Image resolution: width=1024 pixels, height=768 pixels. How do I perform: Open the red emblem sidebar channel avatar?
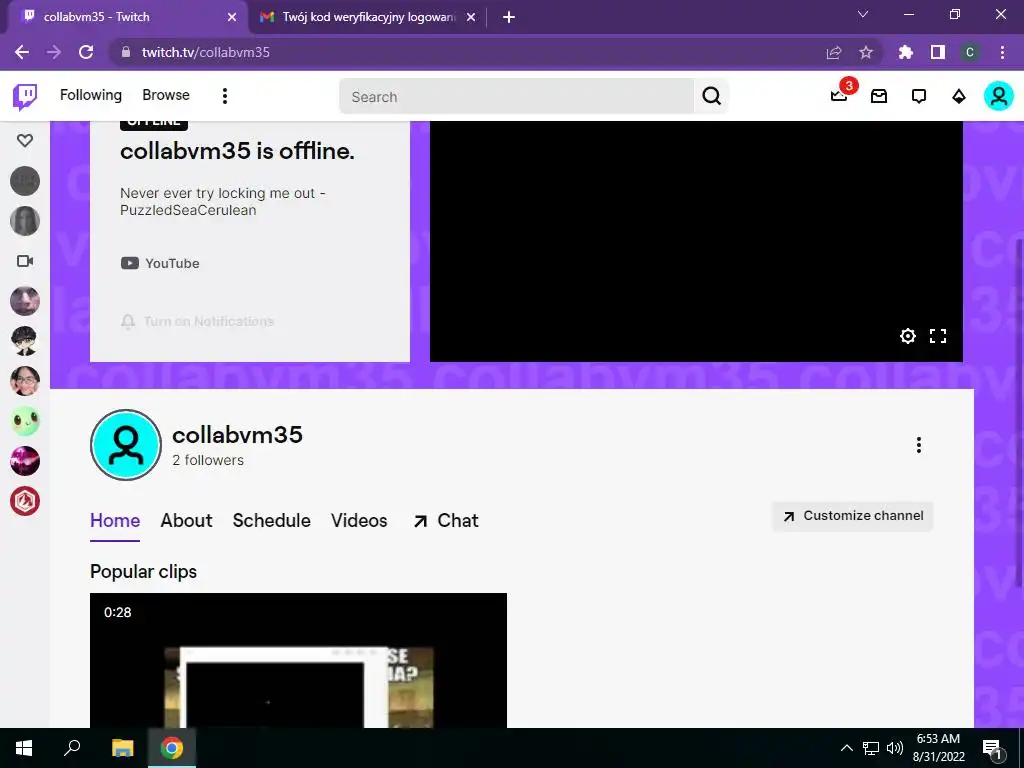pos(25,501)
